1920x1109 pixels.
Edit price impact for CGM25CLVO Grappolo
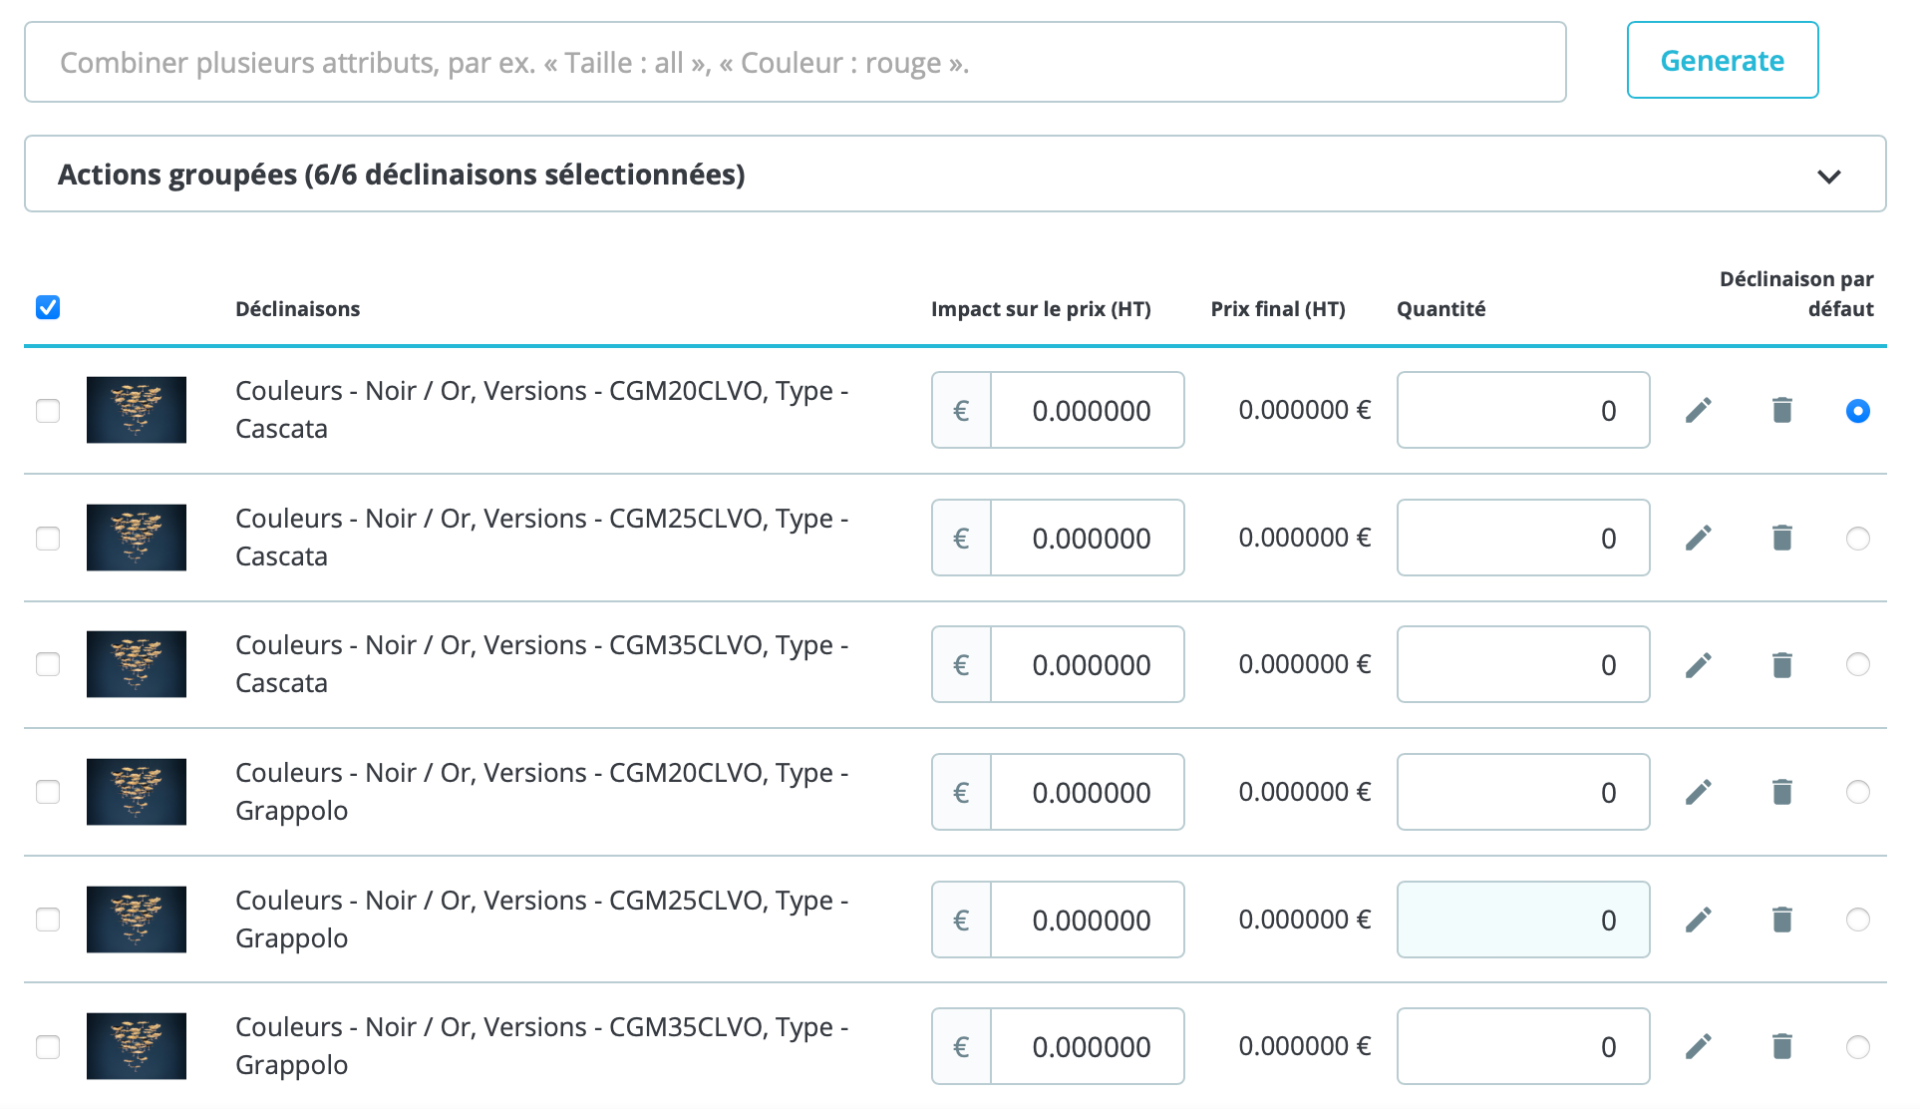click(1087, 919)
